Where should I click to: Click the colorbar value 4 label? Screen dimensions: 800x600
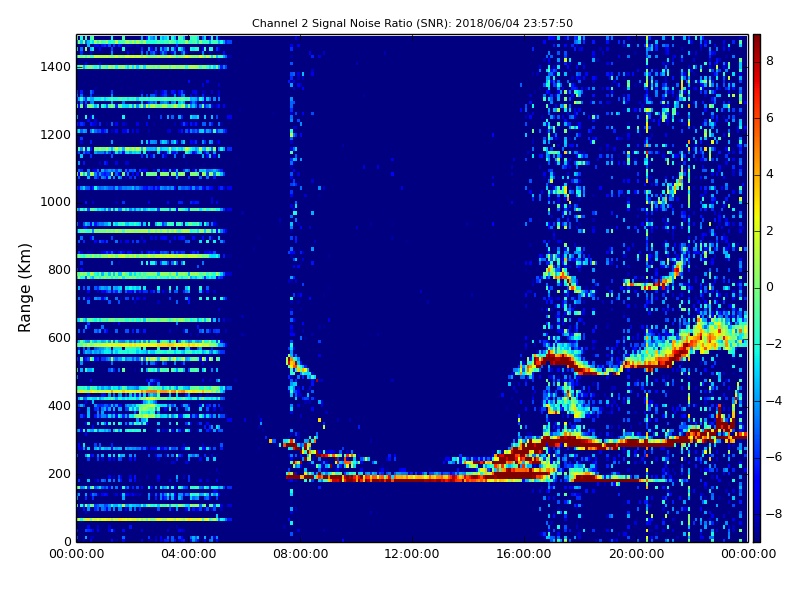click(770, 174)
